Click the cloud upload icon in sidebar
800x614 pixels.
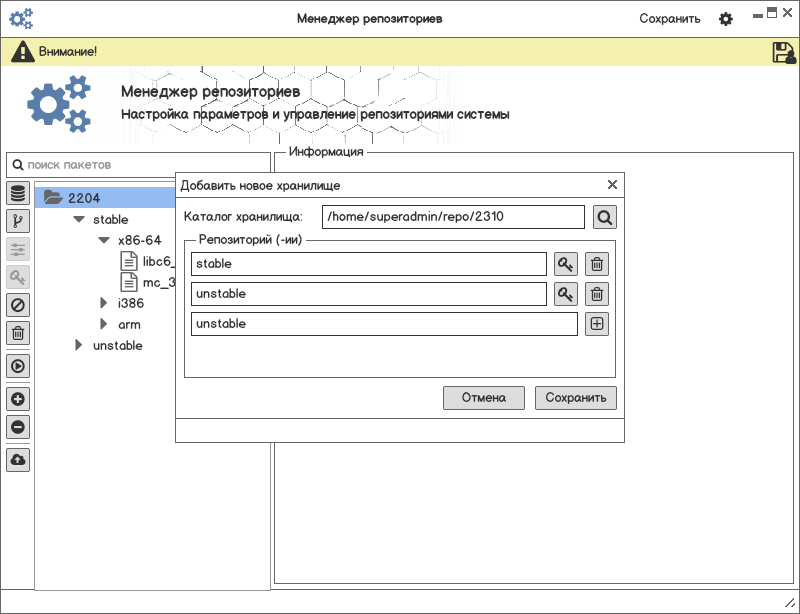pyautogui.click(x=17, y=460)
